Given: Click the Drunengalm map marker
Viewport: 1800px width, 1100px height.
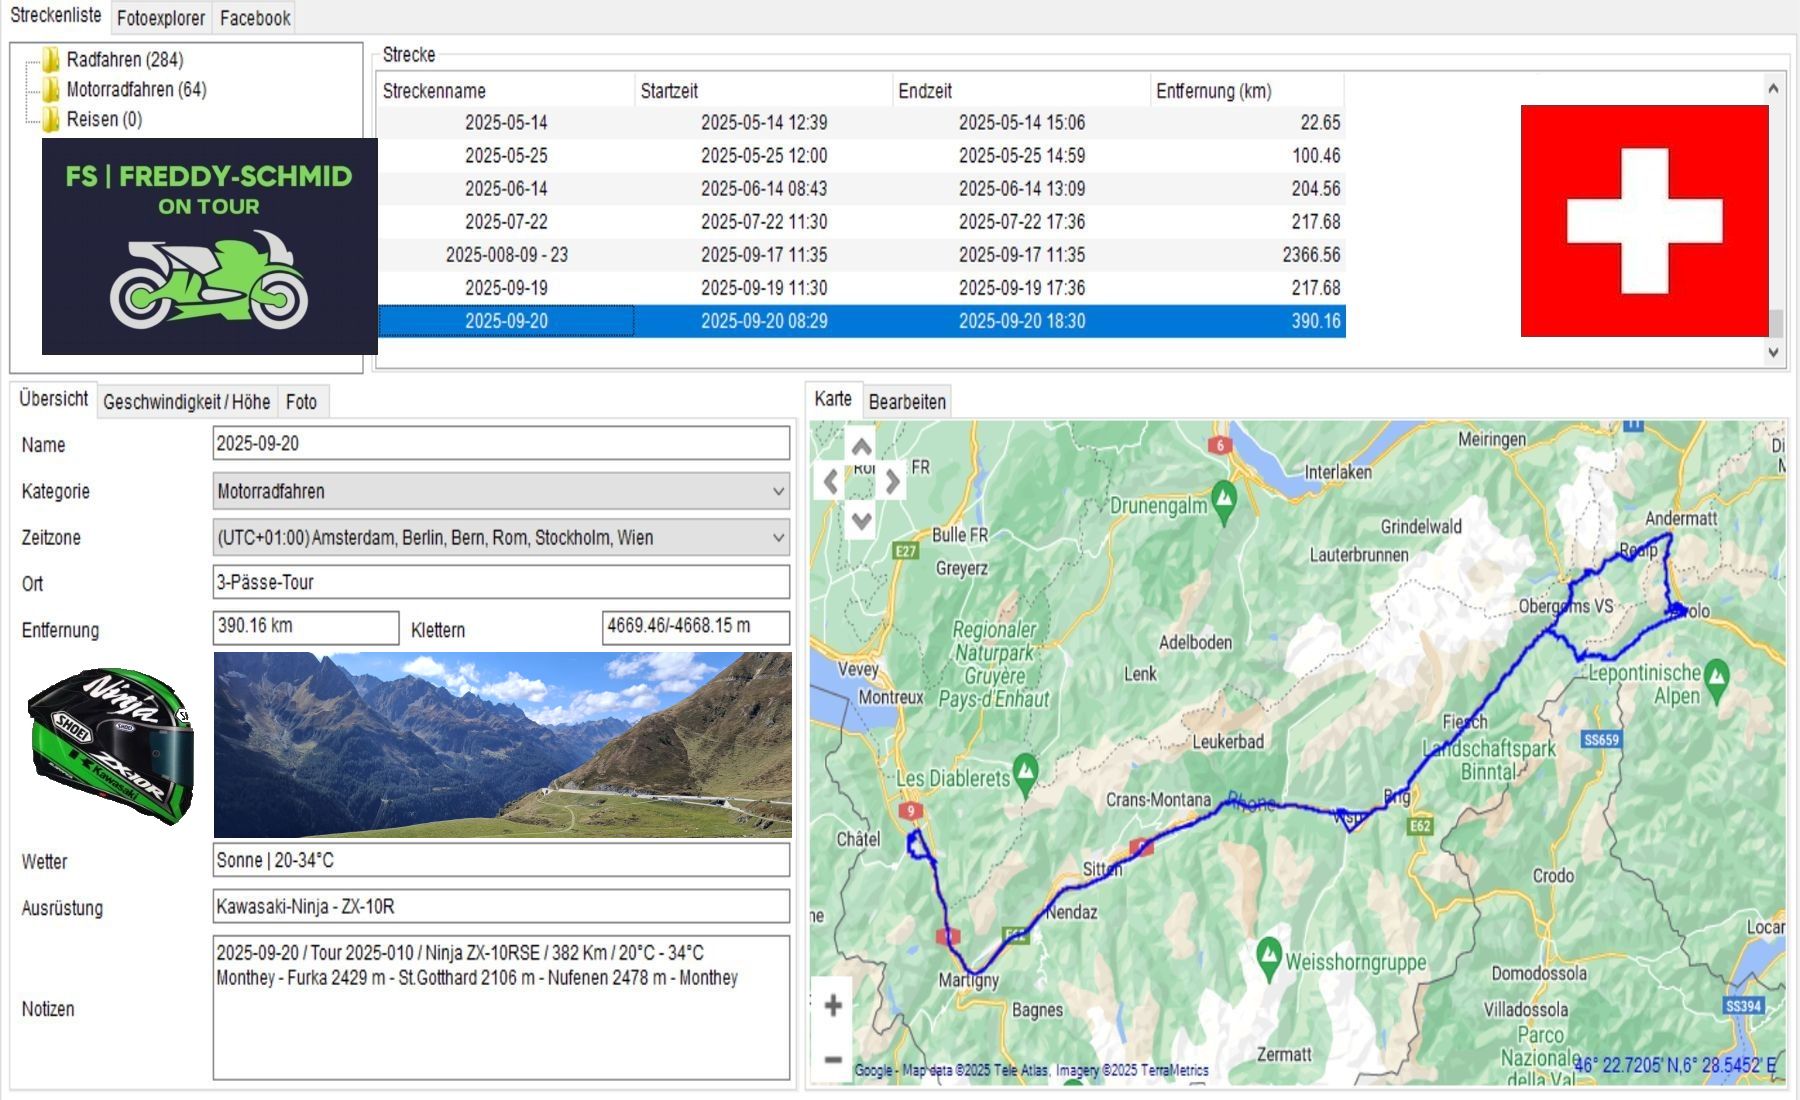Looking at the screenshot, I should click(x=1223, y=498).
